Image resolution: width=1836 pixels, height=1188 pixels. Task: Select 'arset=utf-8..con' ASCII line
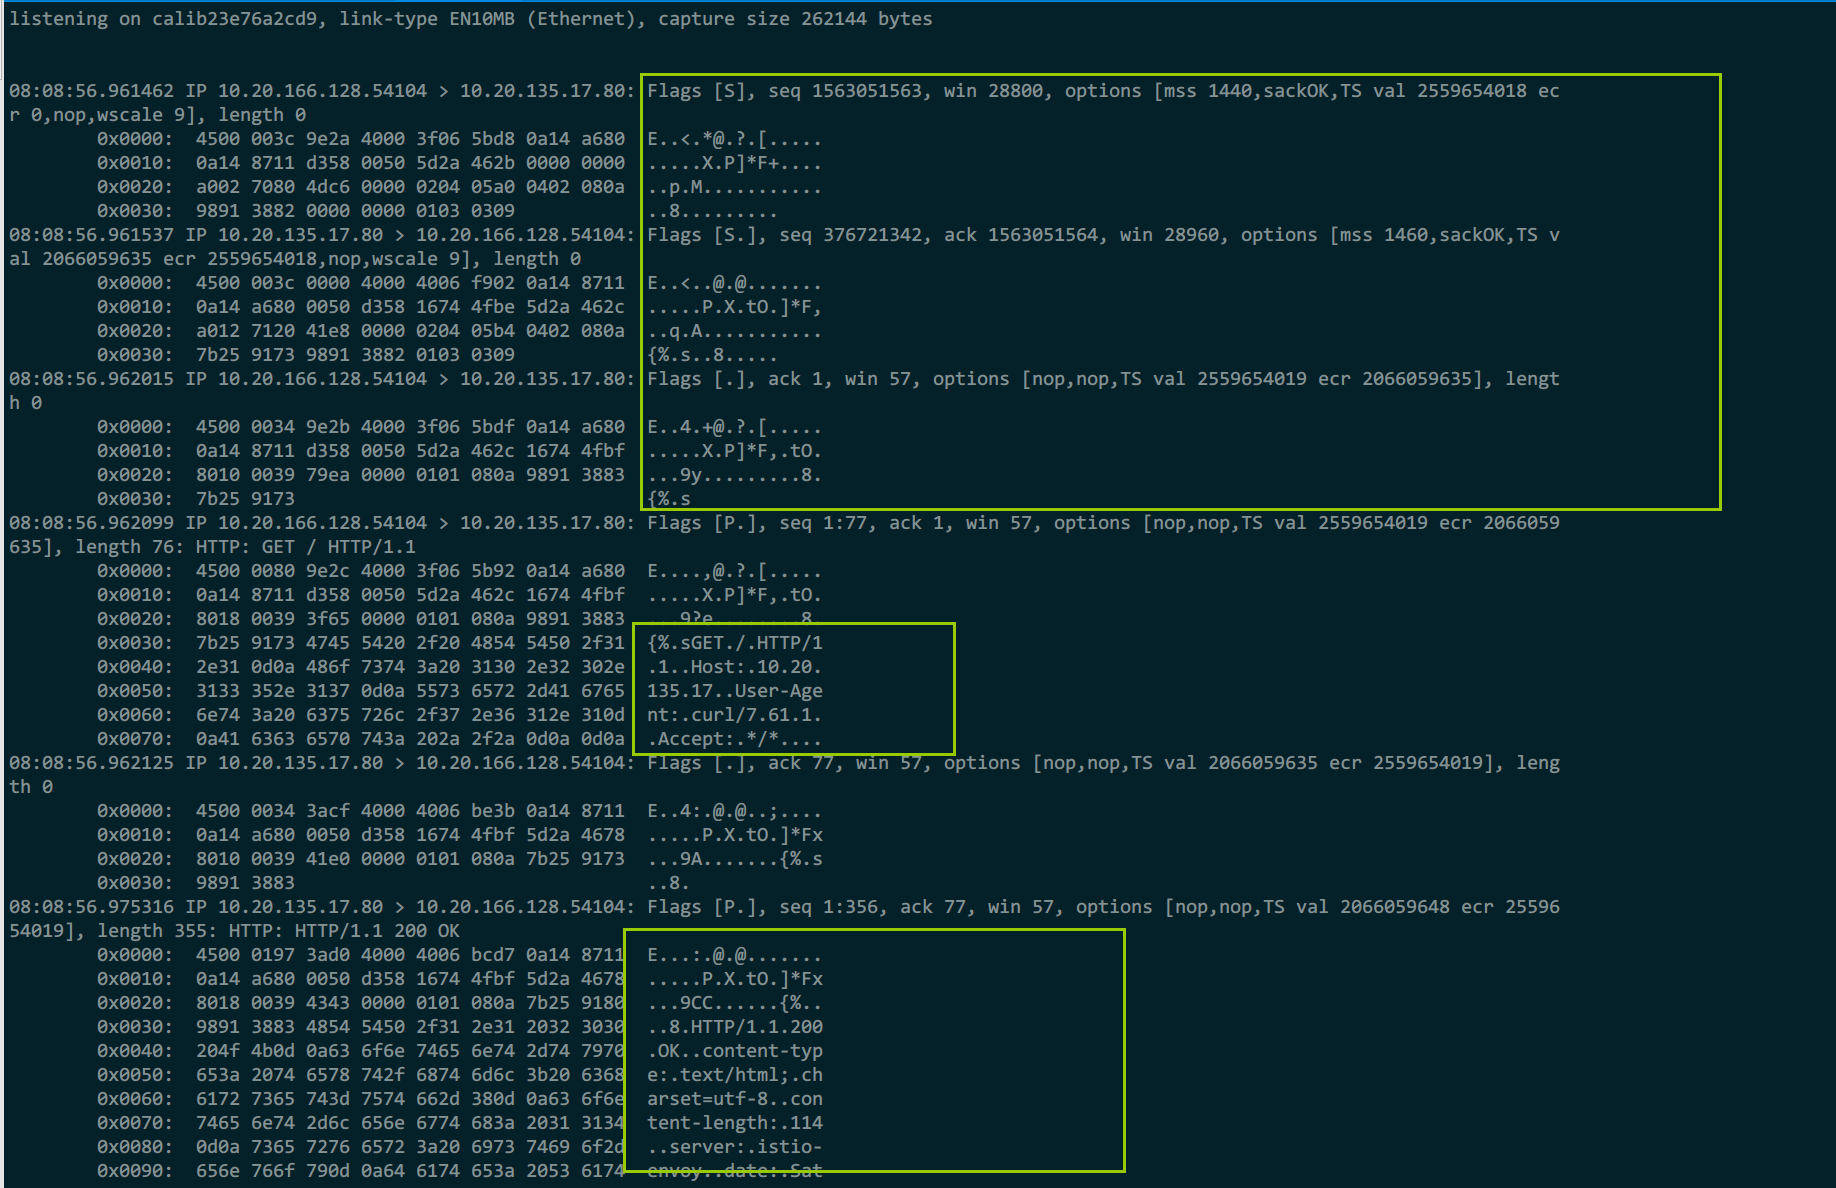tap(734, 1099)
